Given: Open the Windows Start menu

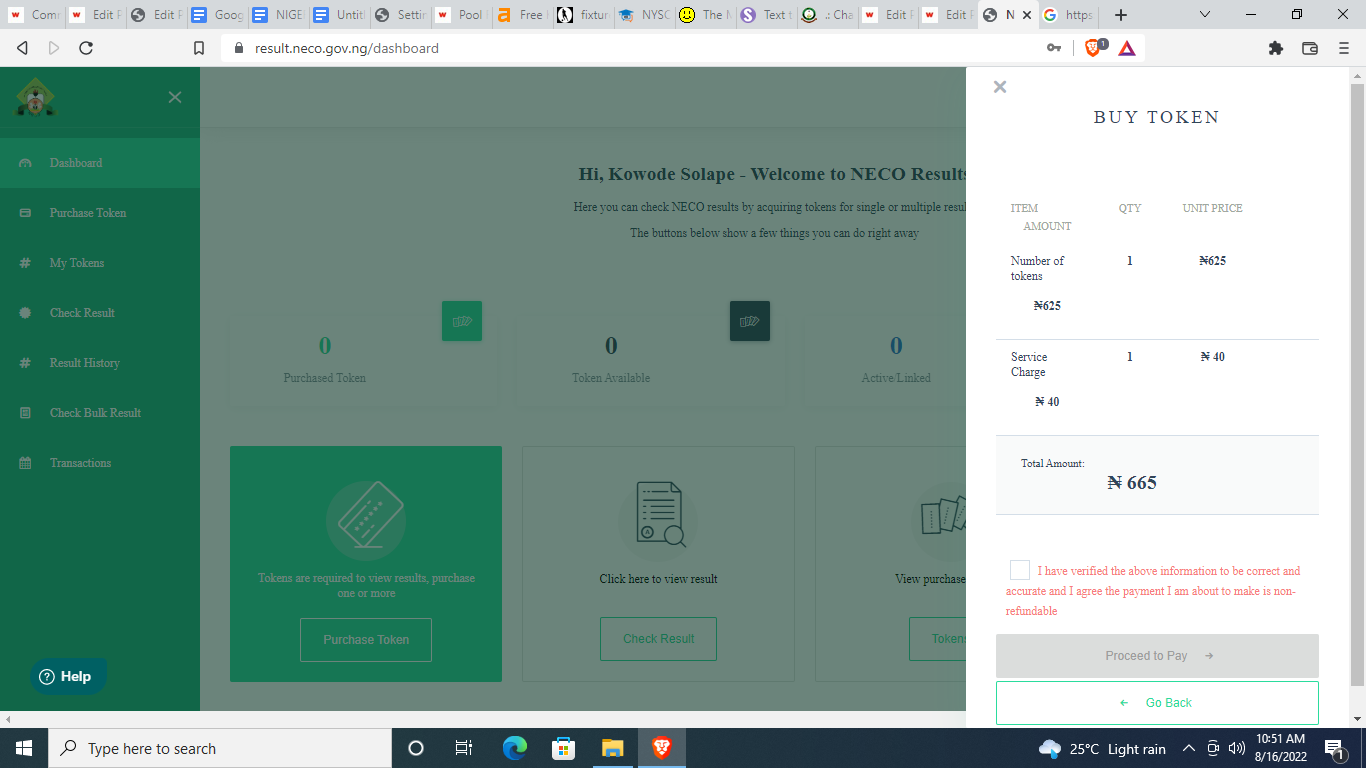Looking at the screenshot, I should (x=23, y=748).
